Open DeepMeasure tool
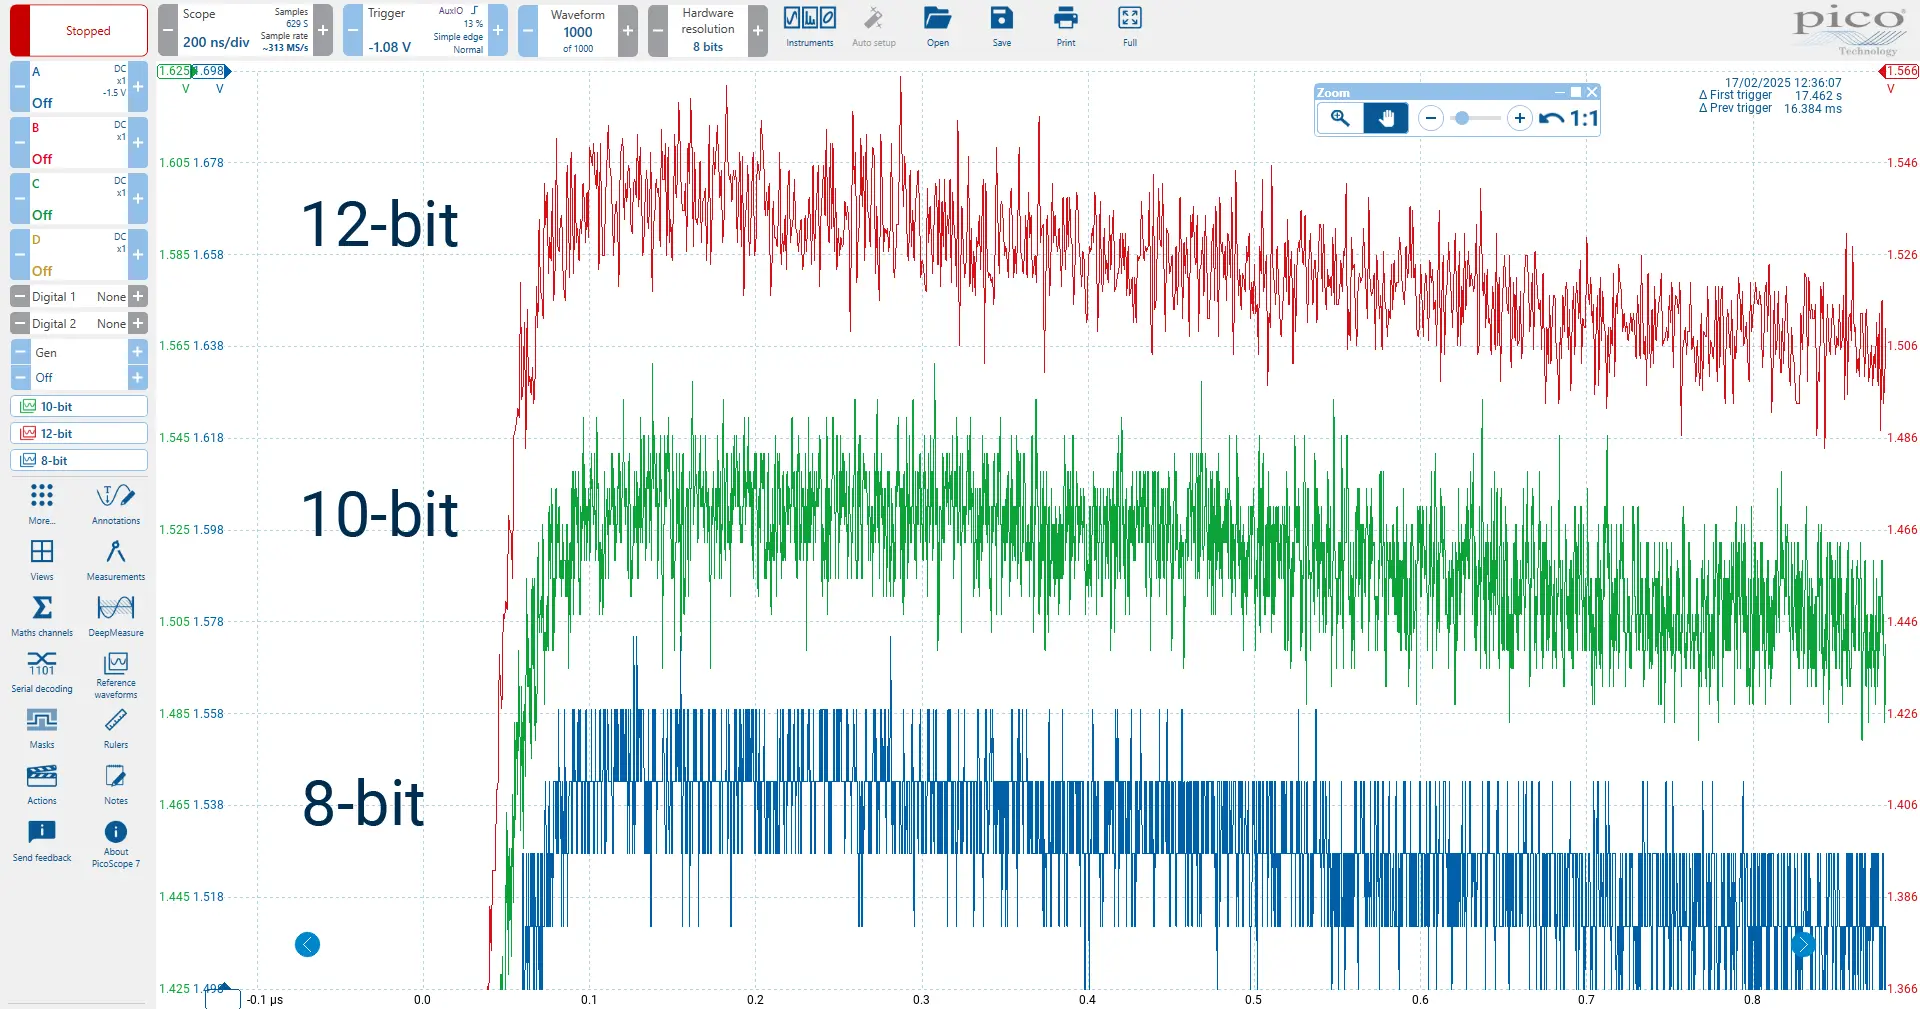The width and height of the screenshot is (1920, 1009). point(115,615)
